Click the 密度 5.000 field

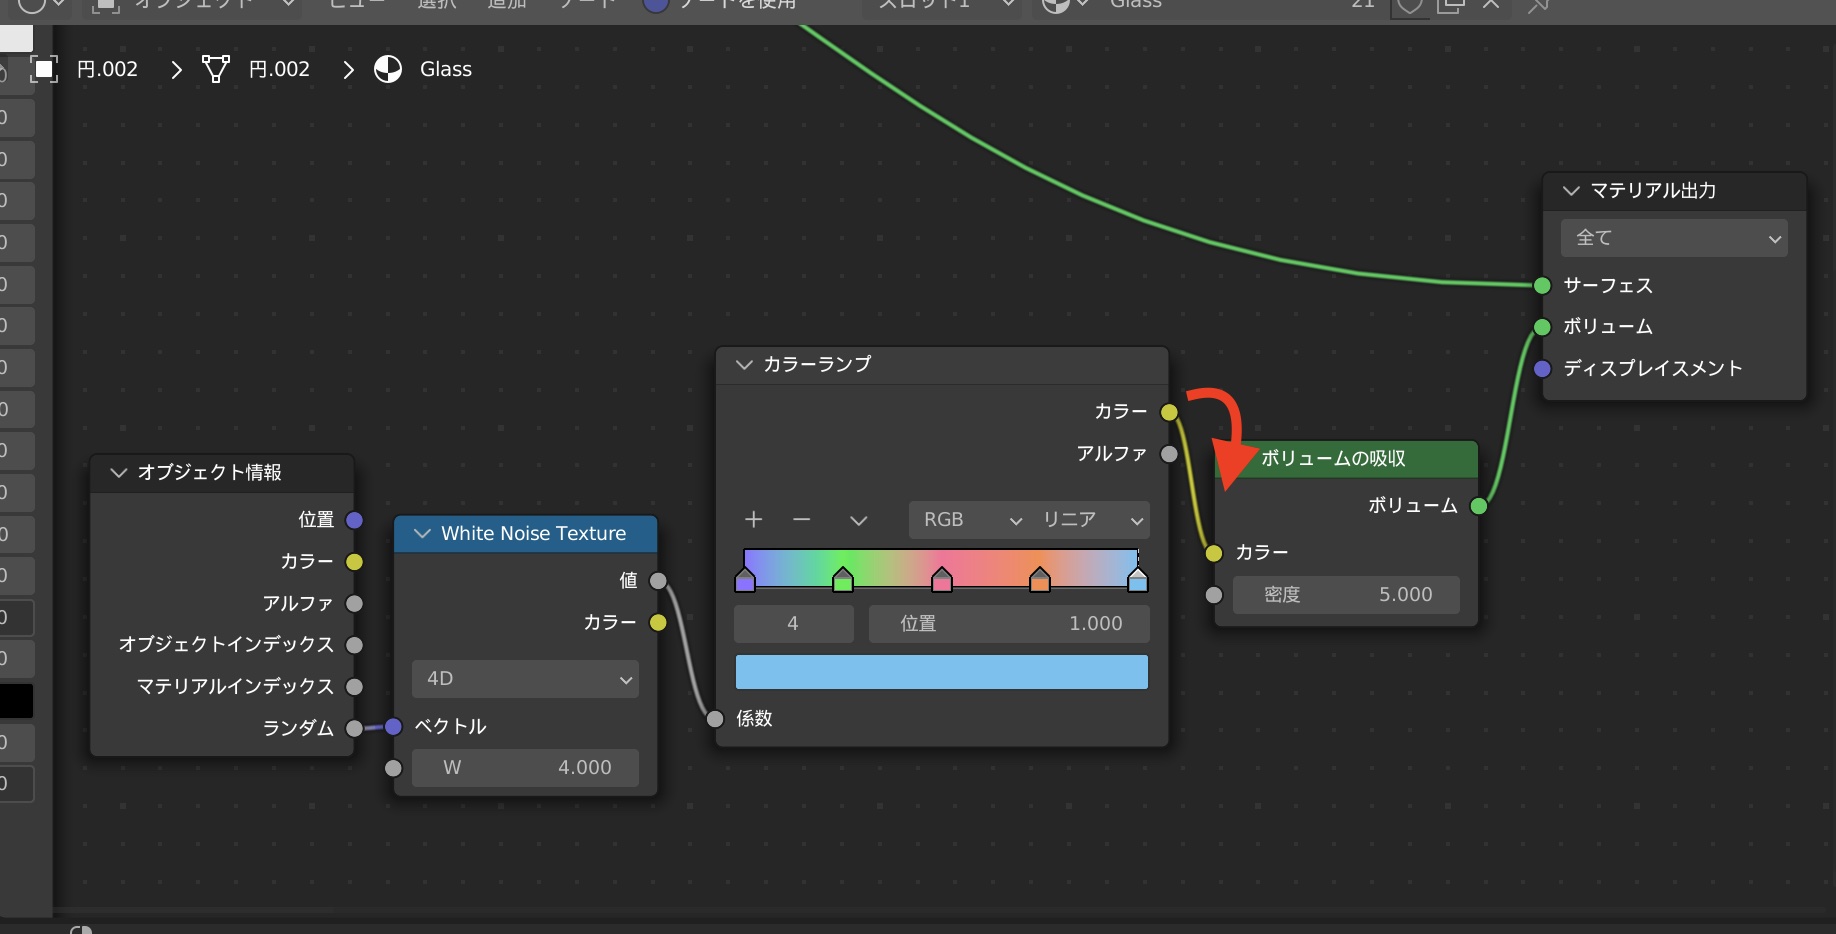pos(1345,595)
